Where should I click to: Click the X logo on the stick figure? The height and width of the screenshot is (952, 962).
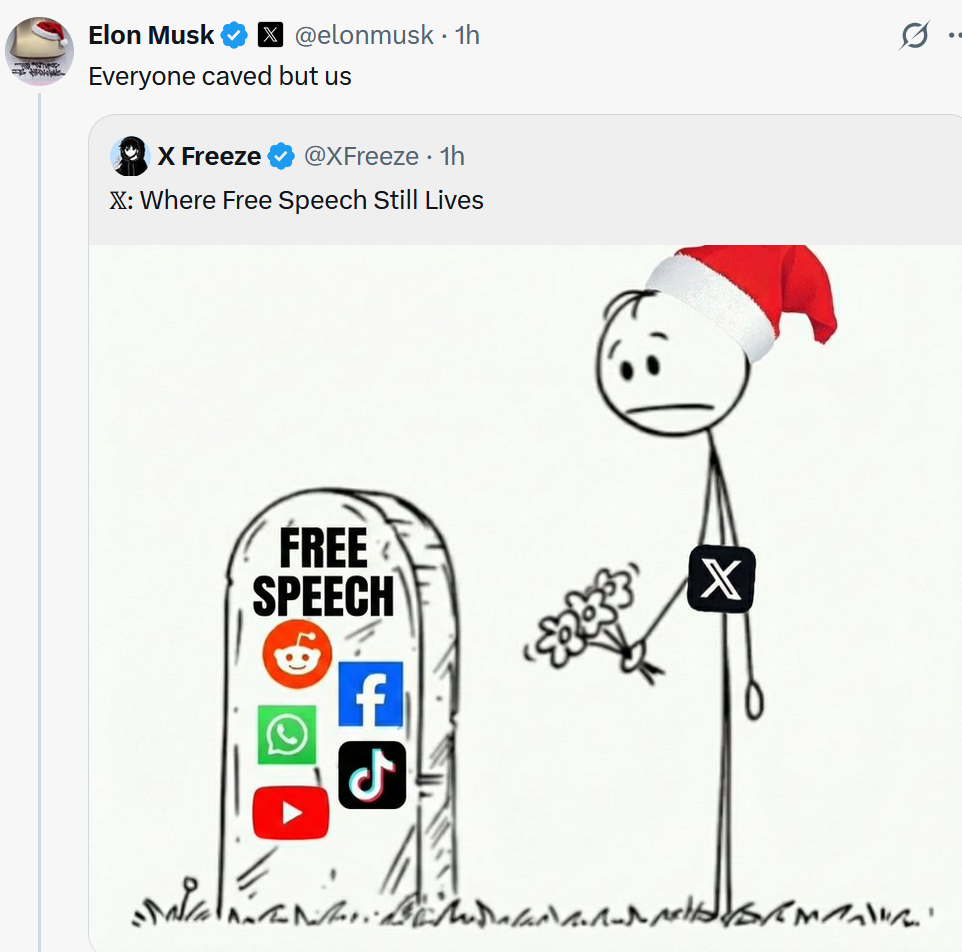721,579
